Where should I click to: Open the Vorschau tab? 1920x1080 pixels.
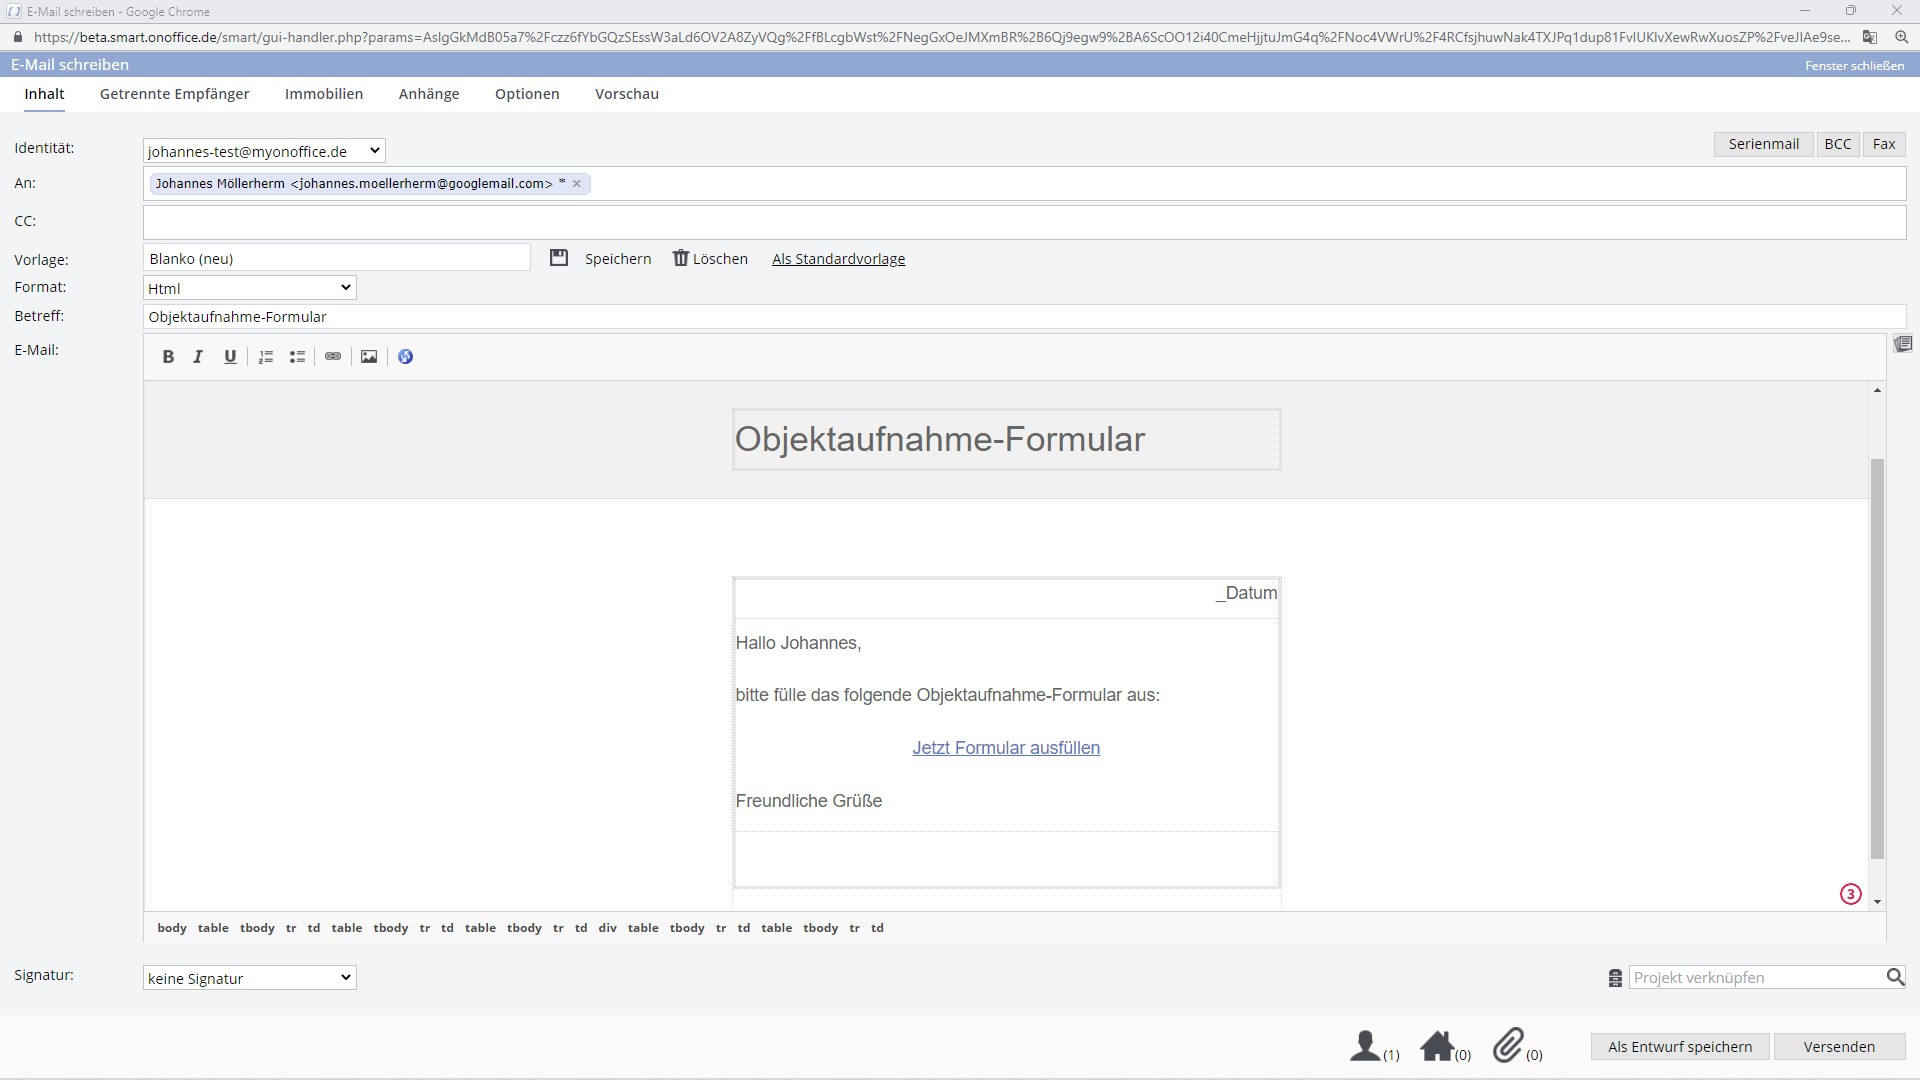tap(627, 94)
